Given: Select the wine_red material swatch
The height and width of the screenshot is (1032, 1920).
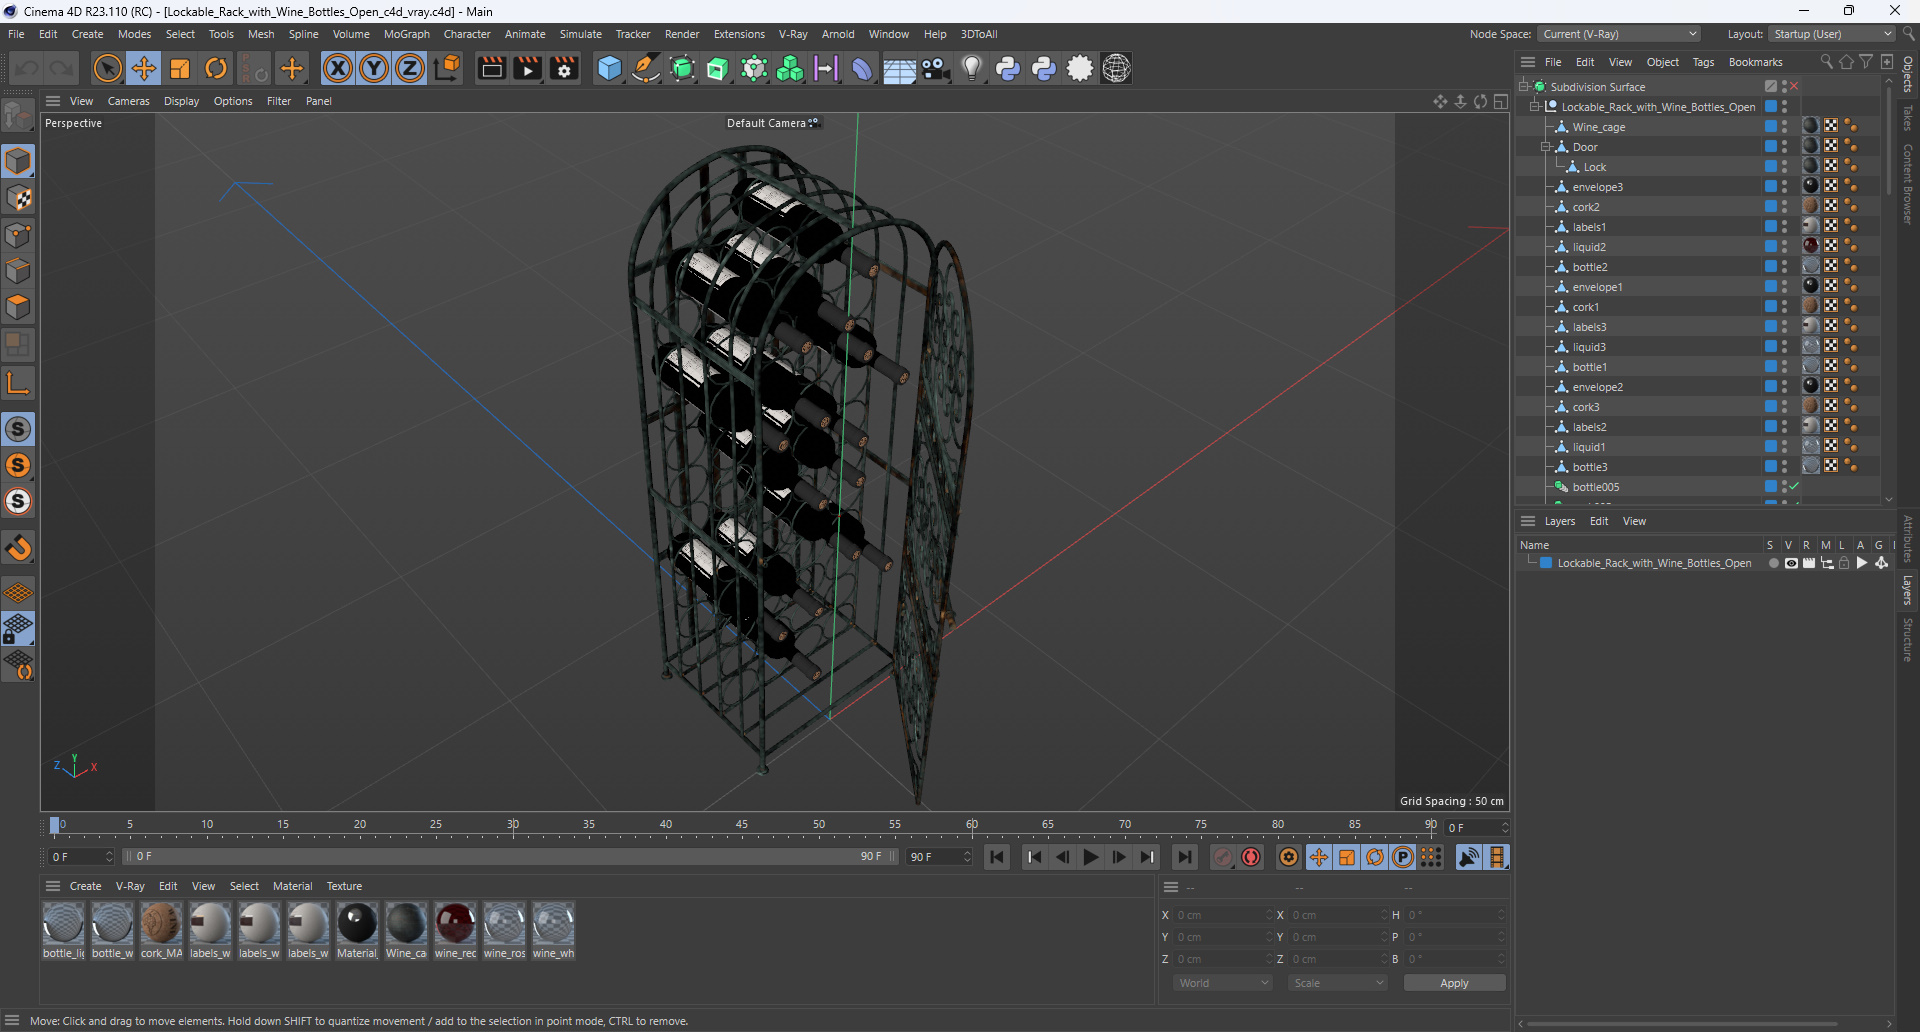Looking at the screenshot, I should click(x=455, y=924).
